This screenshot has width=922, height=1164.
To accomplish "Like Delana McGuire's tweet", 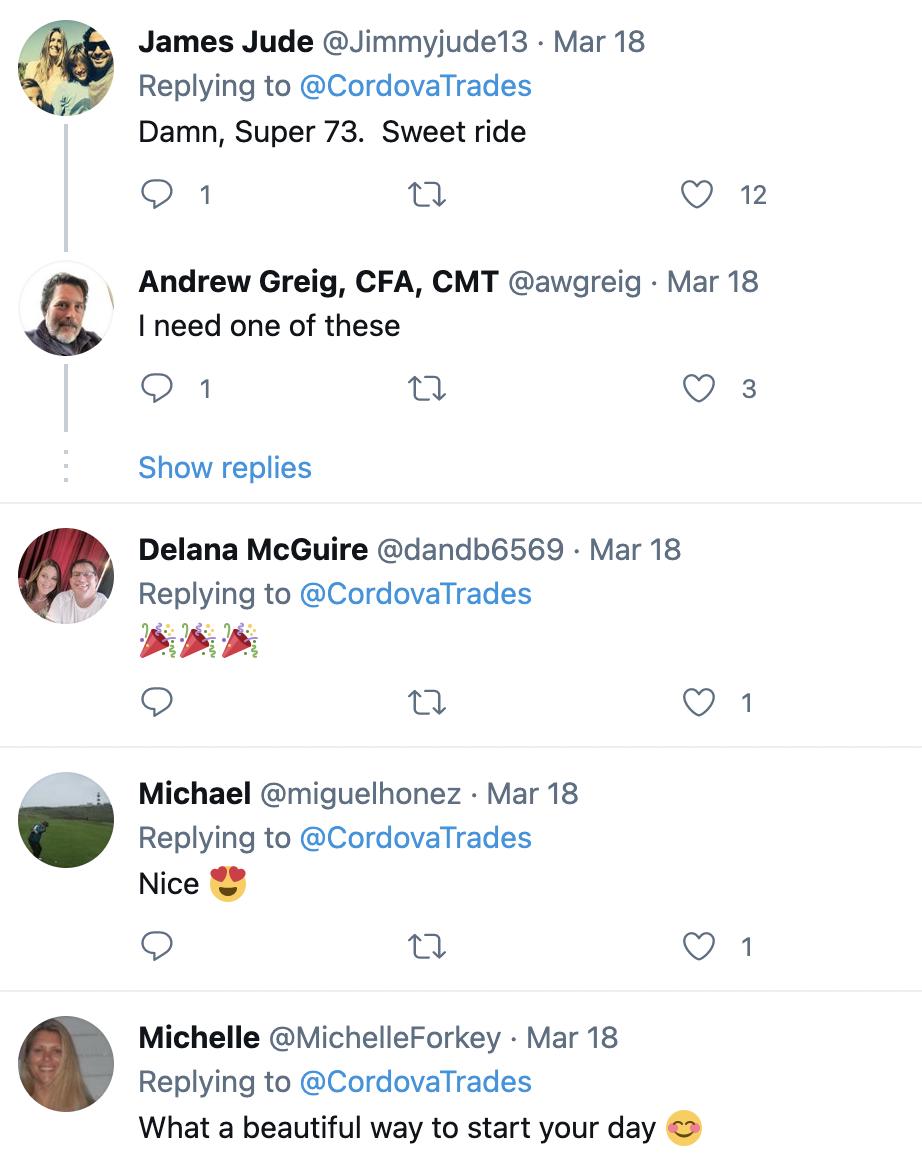I will tap(697, 703).
